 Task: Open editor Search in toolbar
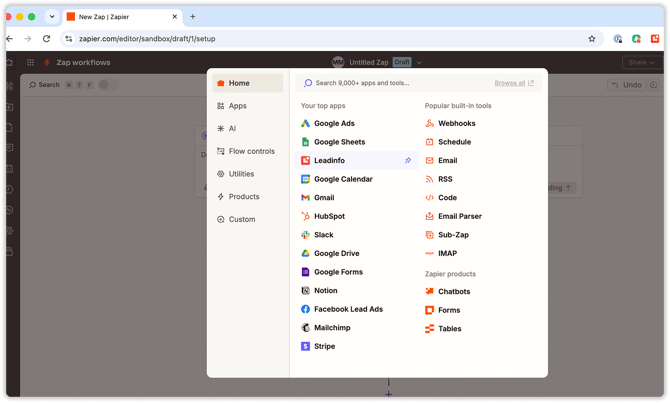tap(44, 85)
